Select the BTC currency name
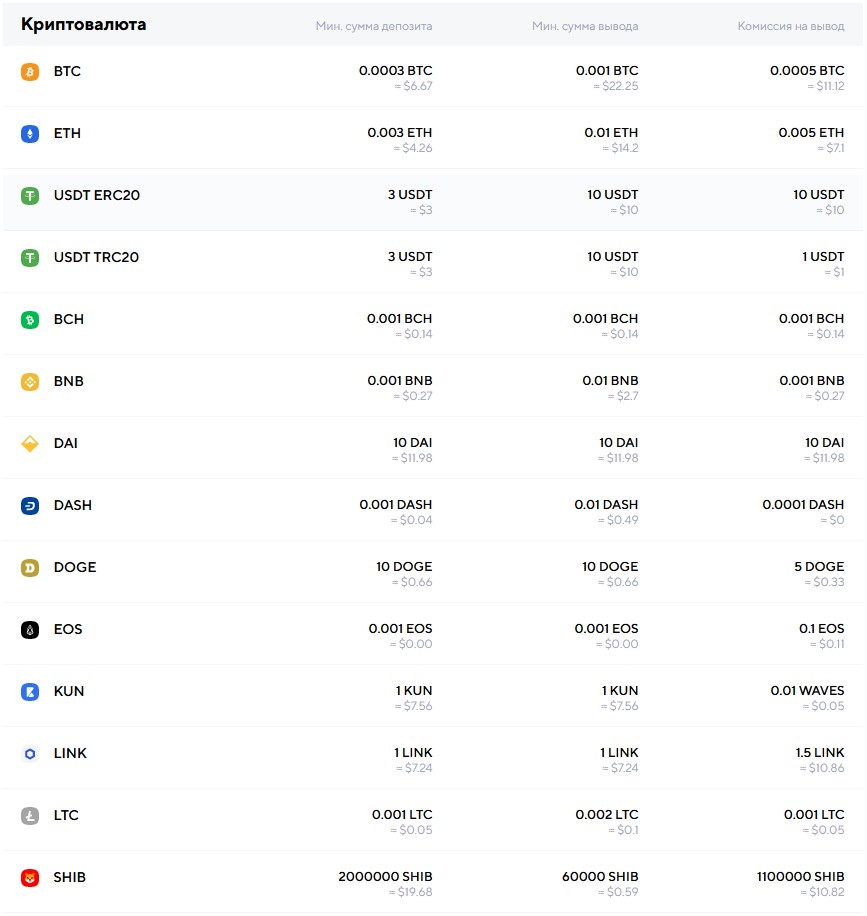This screenshot has width=867, height=916. click(67, 71)
